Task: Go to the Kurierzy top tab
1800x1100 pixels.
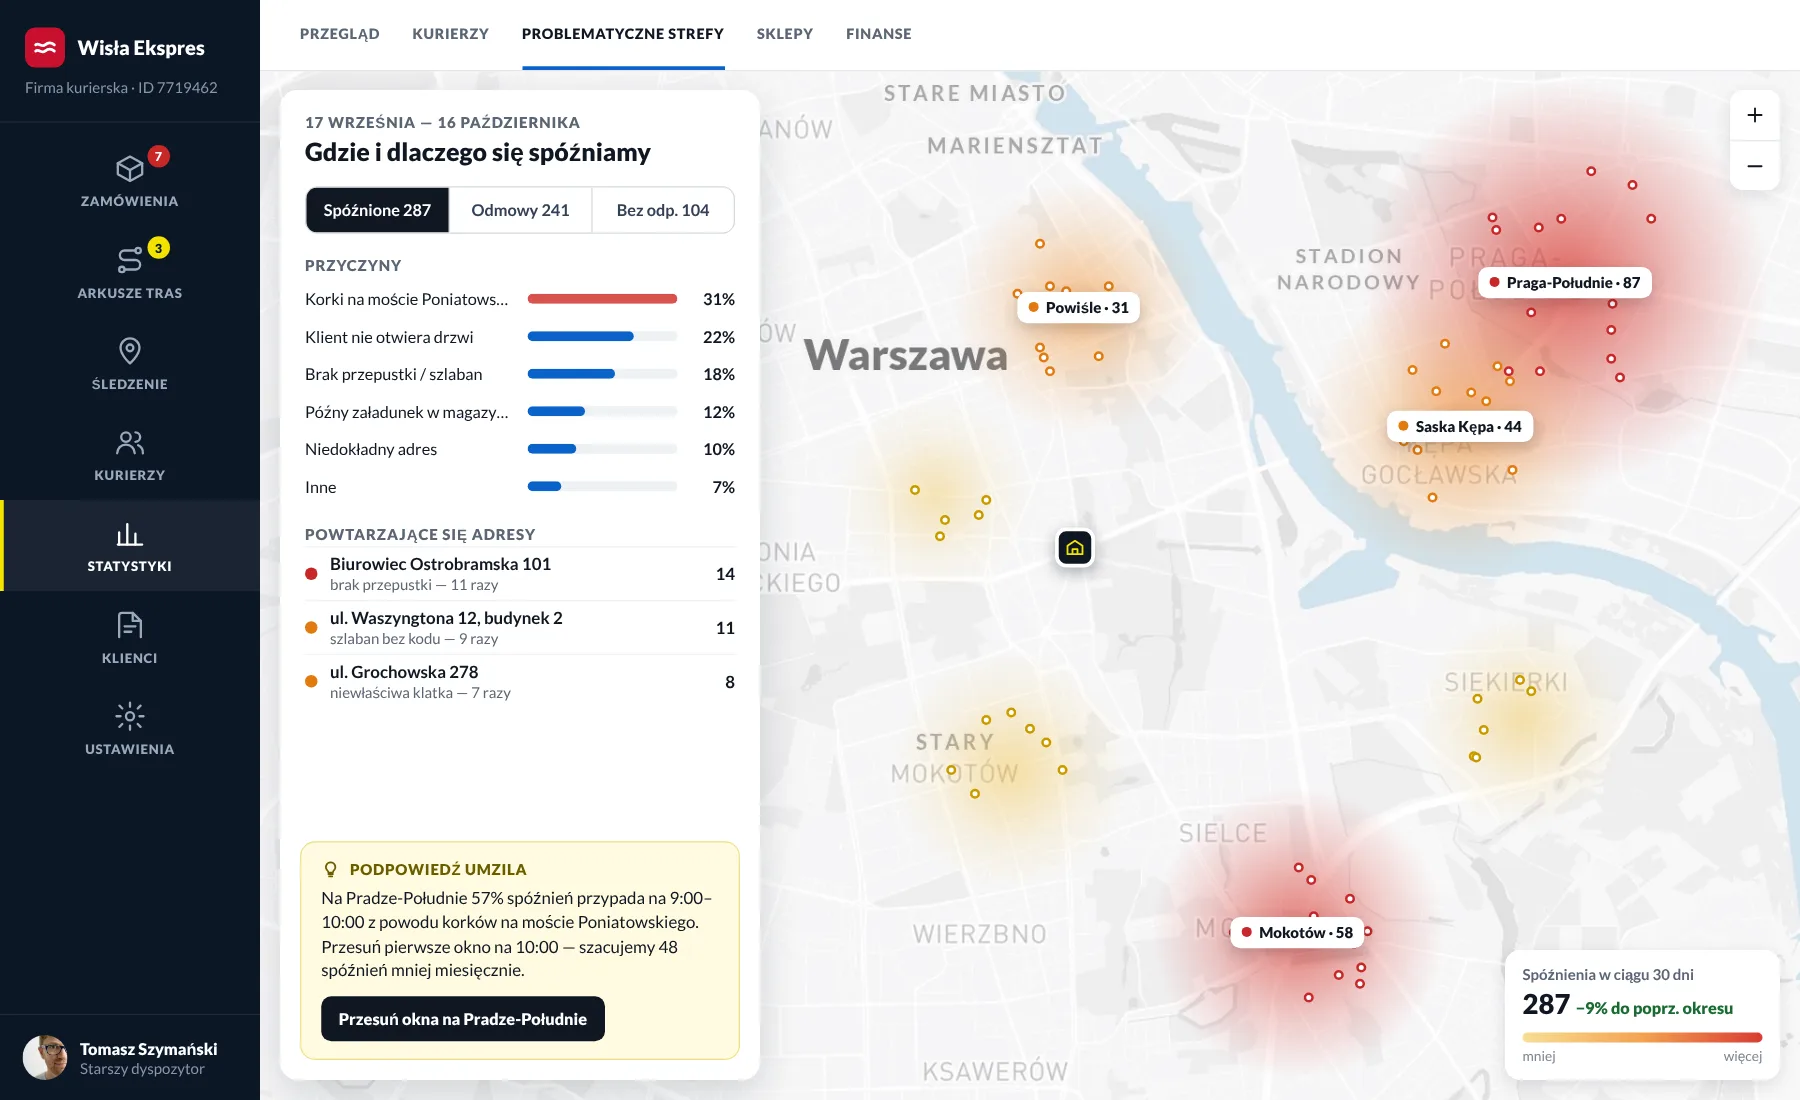Action: pos(451,34)
